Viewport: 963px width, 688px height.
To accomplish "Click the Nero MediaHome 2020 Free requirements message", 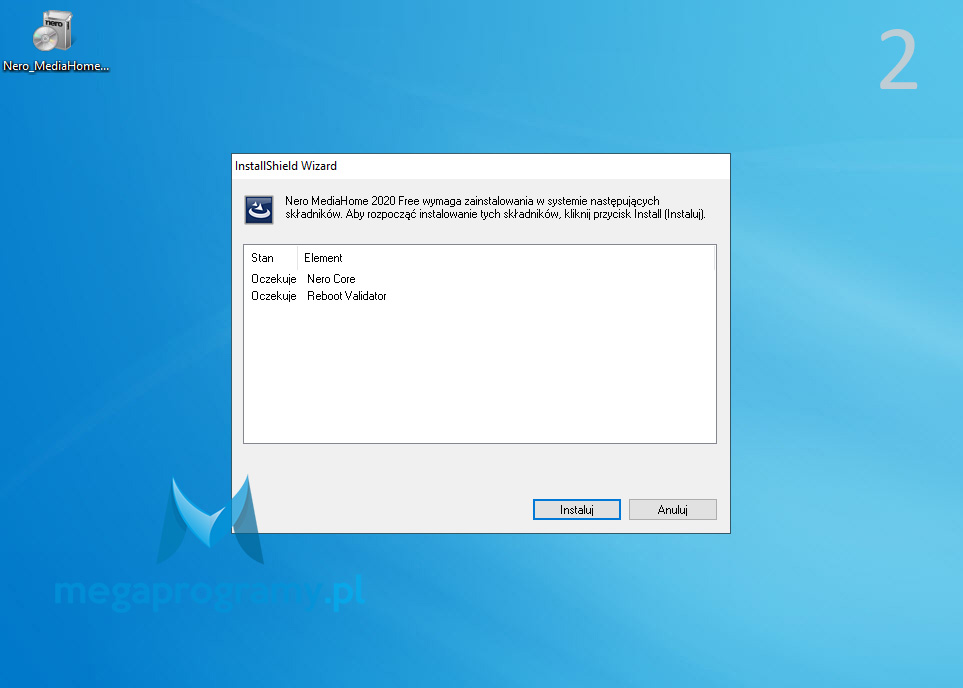I will click(495, 208).
